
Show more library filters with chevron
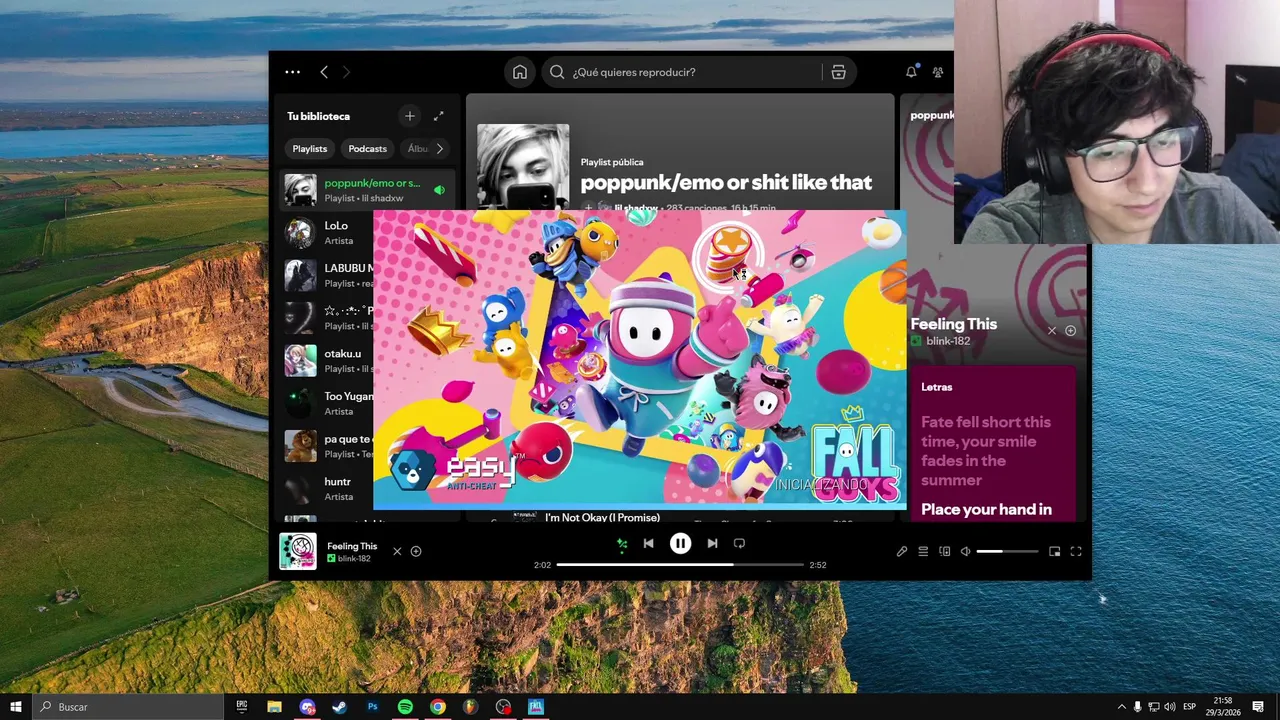[x=440, y=149]
